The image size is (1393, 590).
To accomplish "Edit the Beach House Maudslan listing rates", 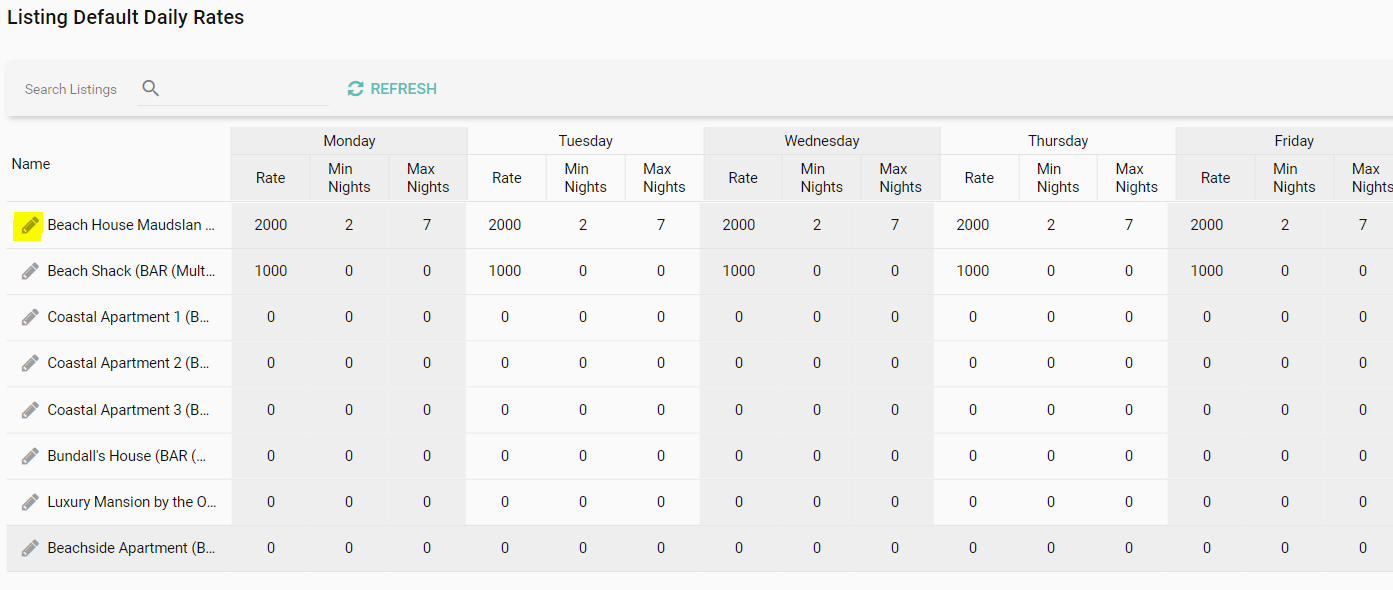I will pos(30,226).
